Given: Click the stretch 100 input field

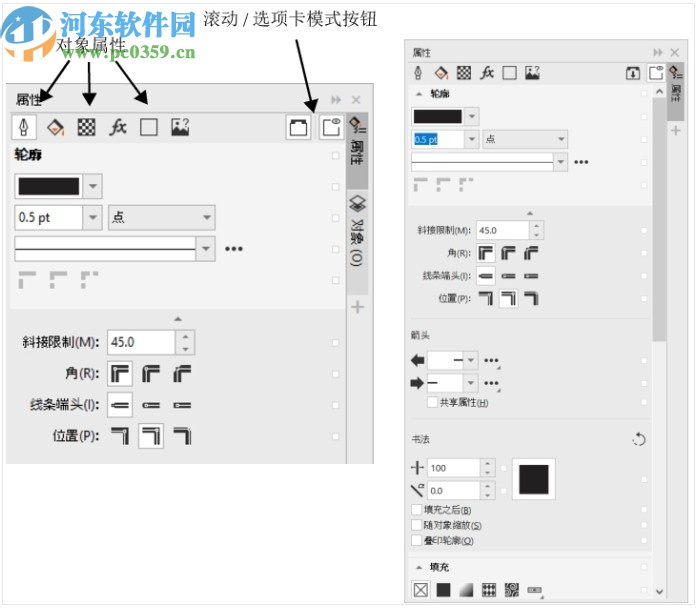Looking at the screenshot, I should point(454,468).
